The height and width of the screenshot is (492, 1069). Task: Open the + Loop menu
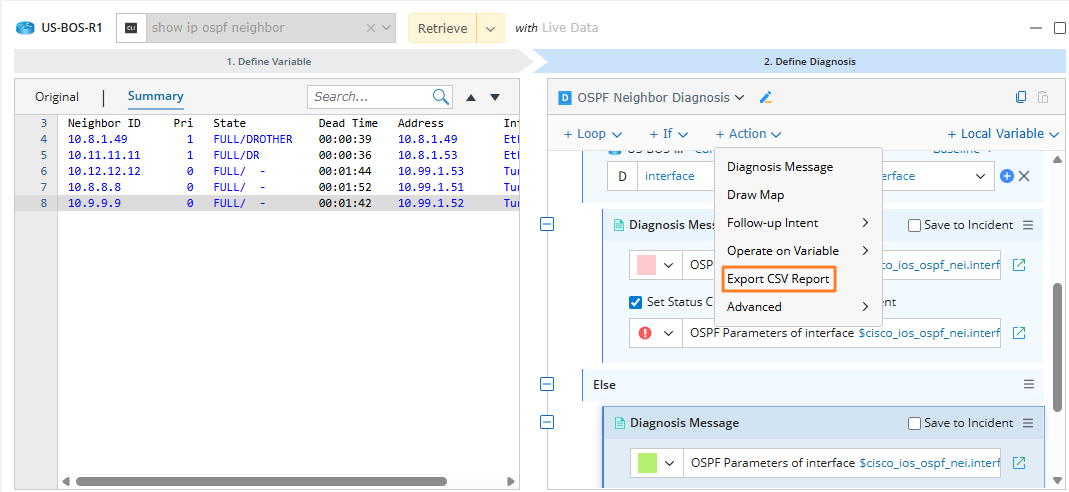[x=593, y=134]
